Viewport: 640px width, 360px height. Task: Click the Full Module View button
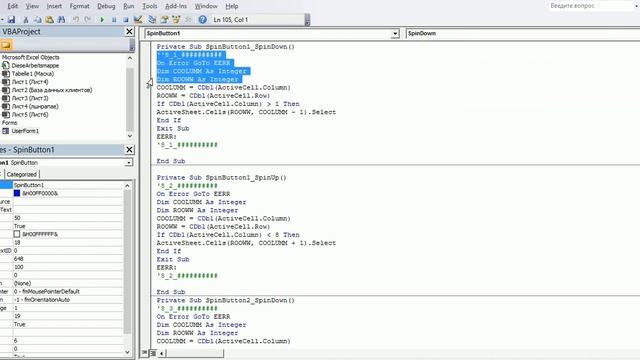(x=152, y=353)
